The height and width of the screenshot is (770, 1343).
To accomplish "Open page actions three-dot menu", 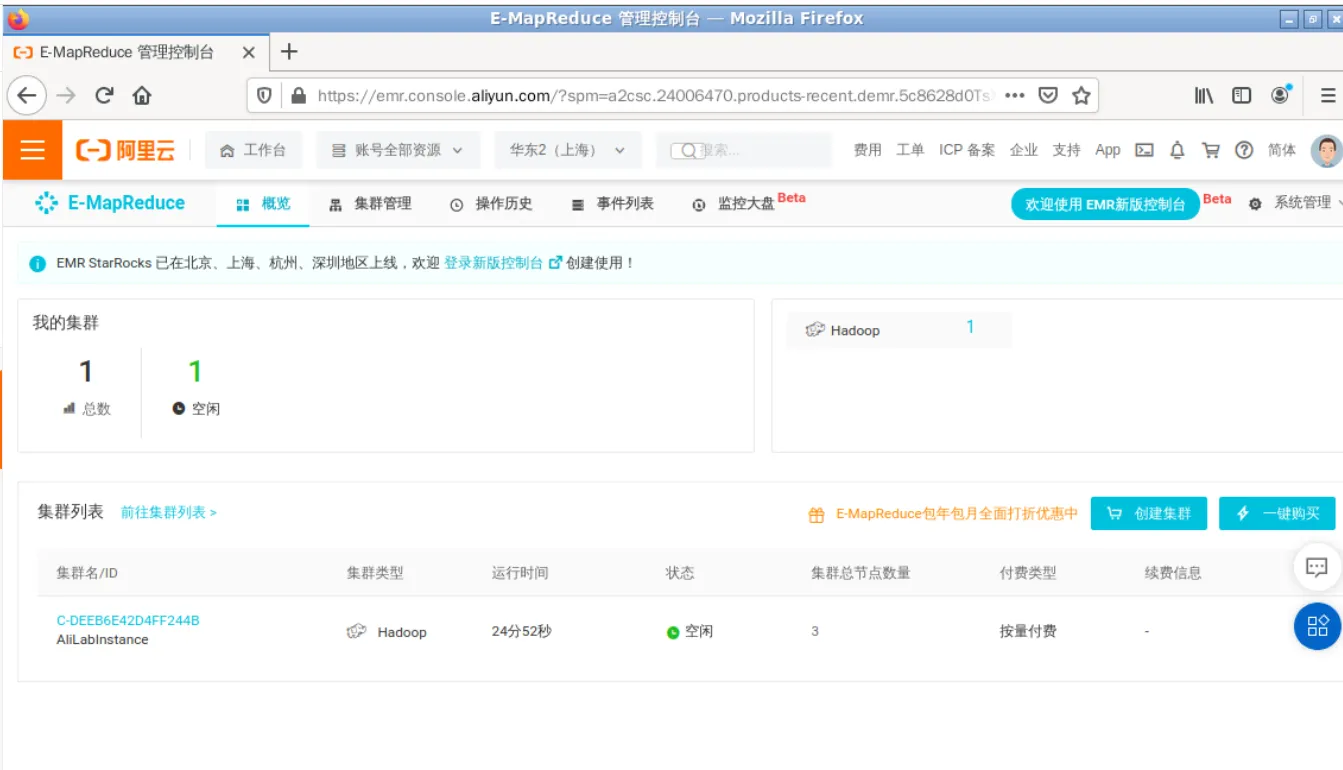I will point(1014,95).
